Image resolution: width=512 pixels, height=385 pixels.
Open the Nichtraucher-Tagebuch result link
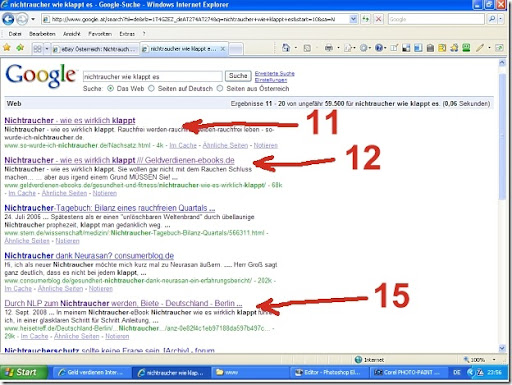tap(110, 208)
